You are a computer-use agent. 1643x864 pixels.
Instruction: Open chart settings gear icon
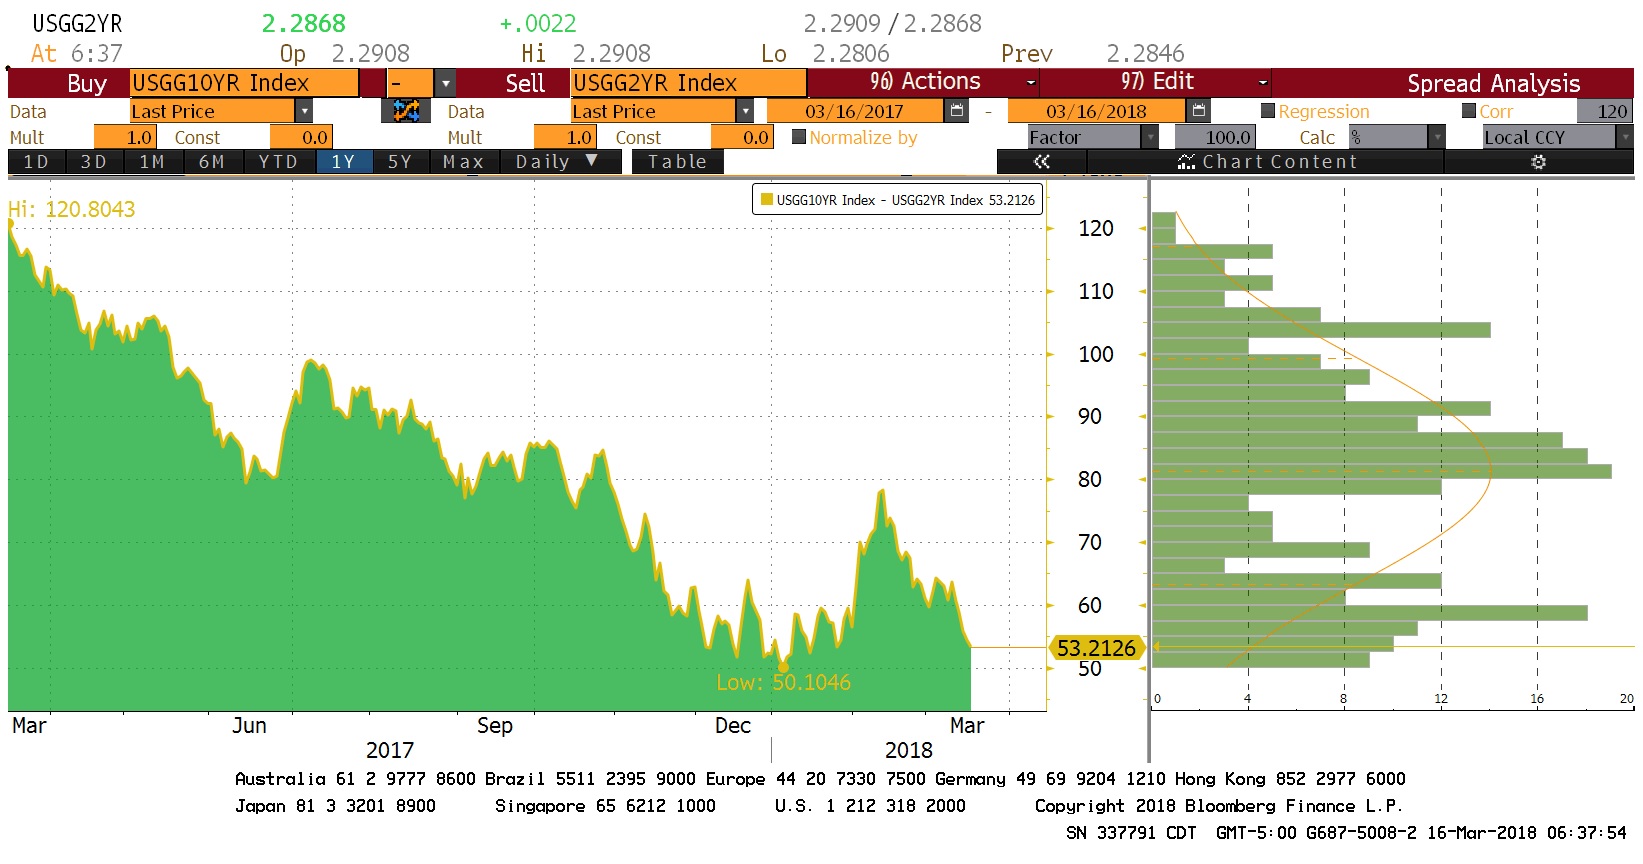pyautogui.click(x=1538, y=162)
